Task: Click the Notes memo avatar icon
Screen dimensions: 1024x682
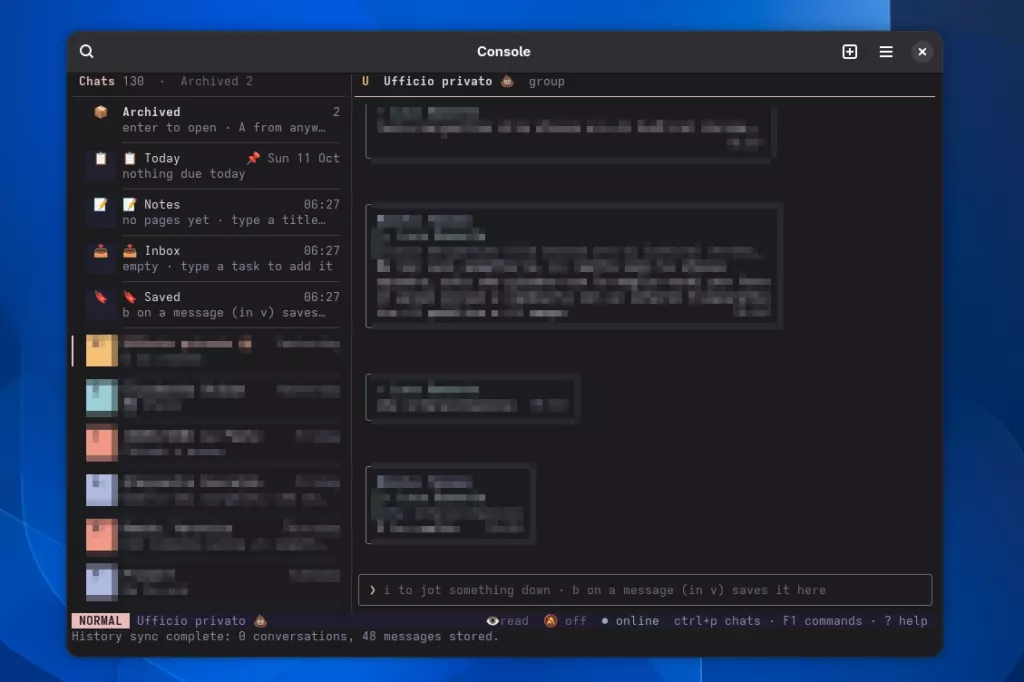Action: click(101, 204)
